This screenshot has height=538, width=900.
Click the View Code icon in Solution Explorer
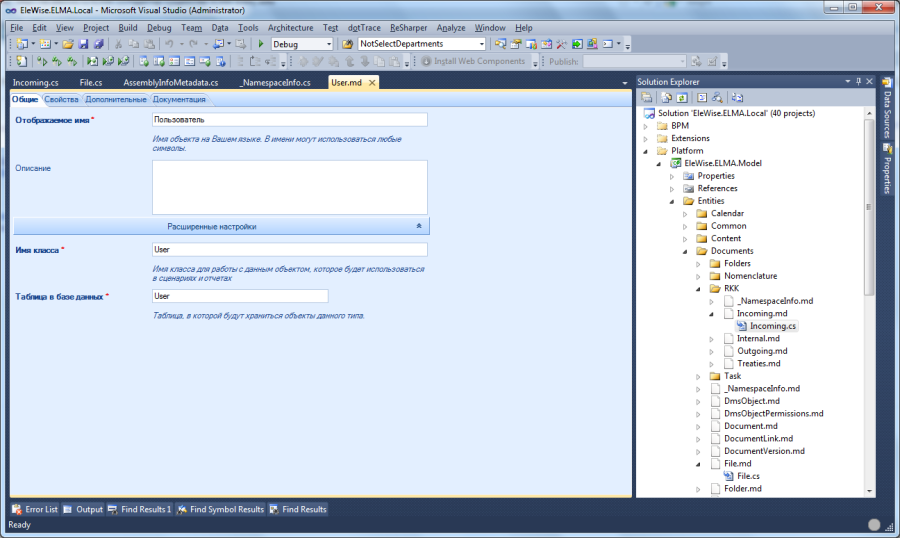[x=701, y=98]
